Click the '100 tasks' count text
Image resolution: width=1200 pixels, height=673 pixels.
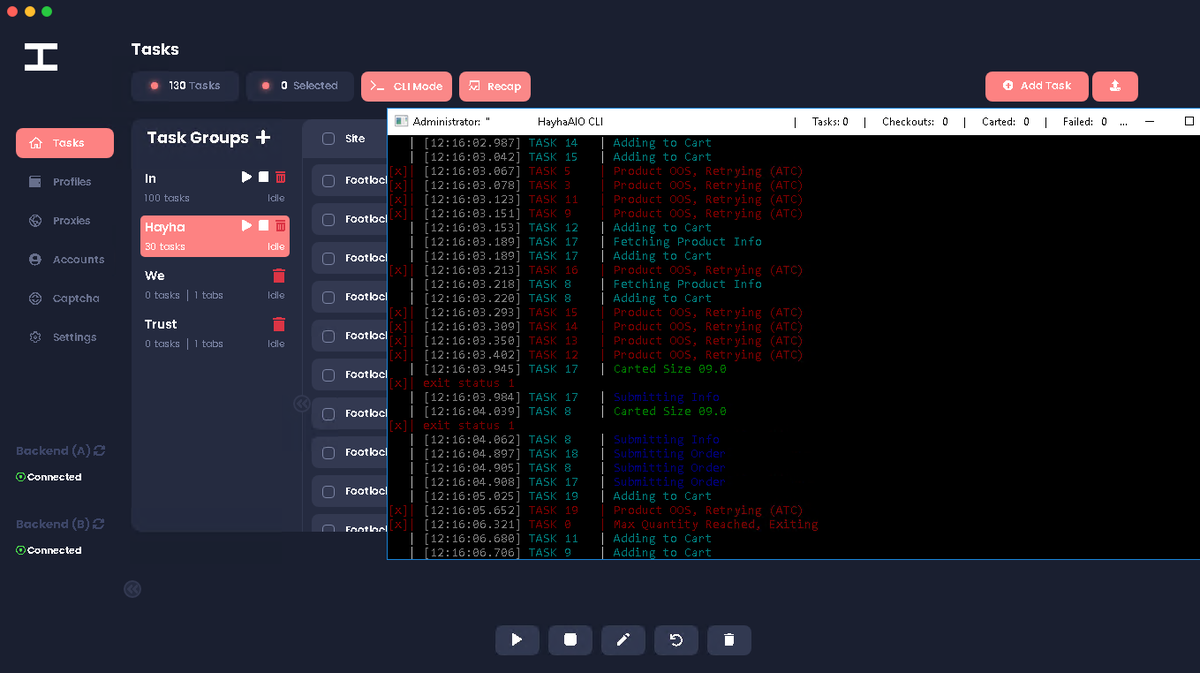(x=167, y=198)
